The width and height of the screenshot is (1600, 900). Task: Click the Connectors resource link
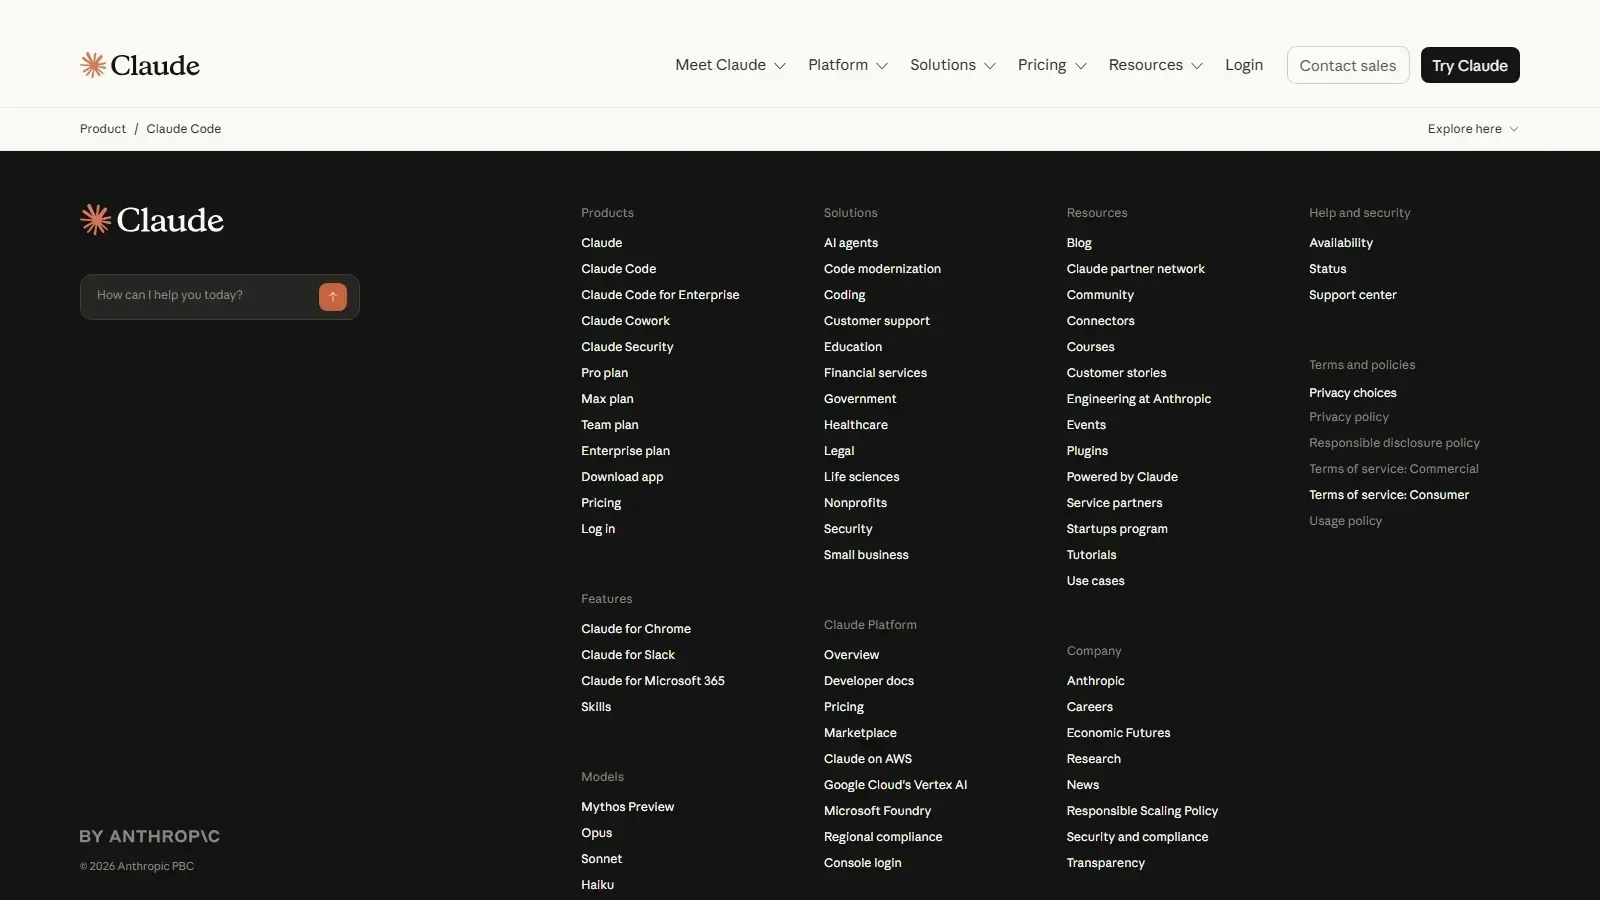[x=1100, y=321]
